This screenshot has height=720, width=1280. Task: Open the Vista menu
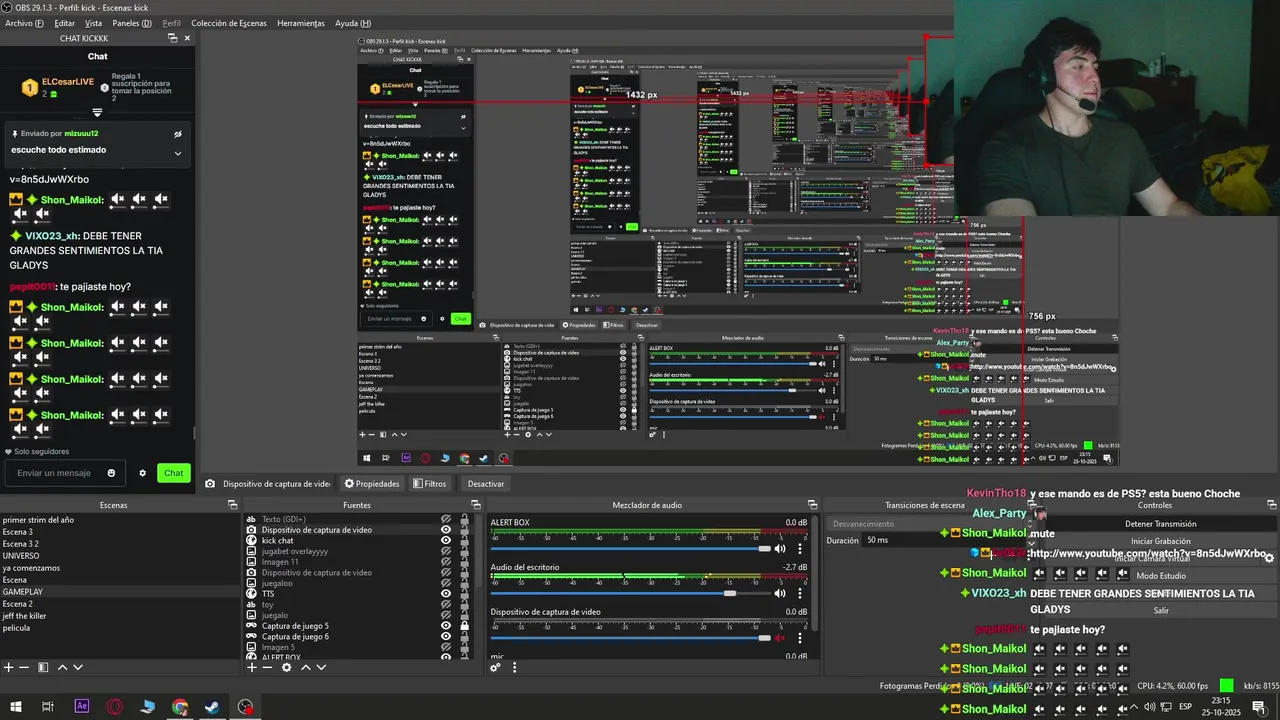click(x=93, y=23)
